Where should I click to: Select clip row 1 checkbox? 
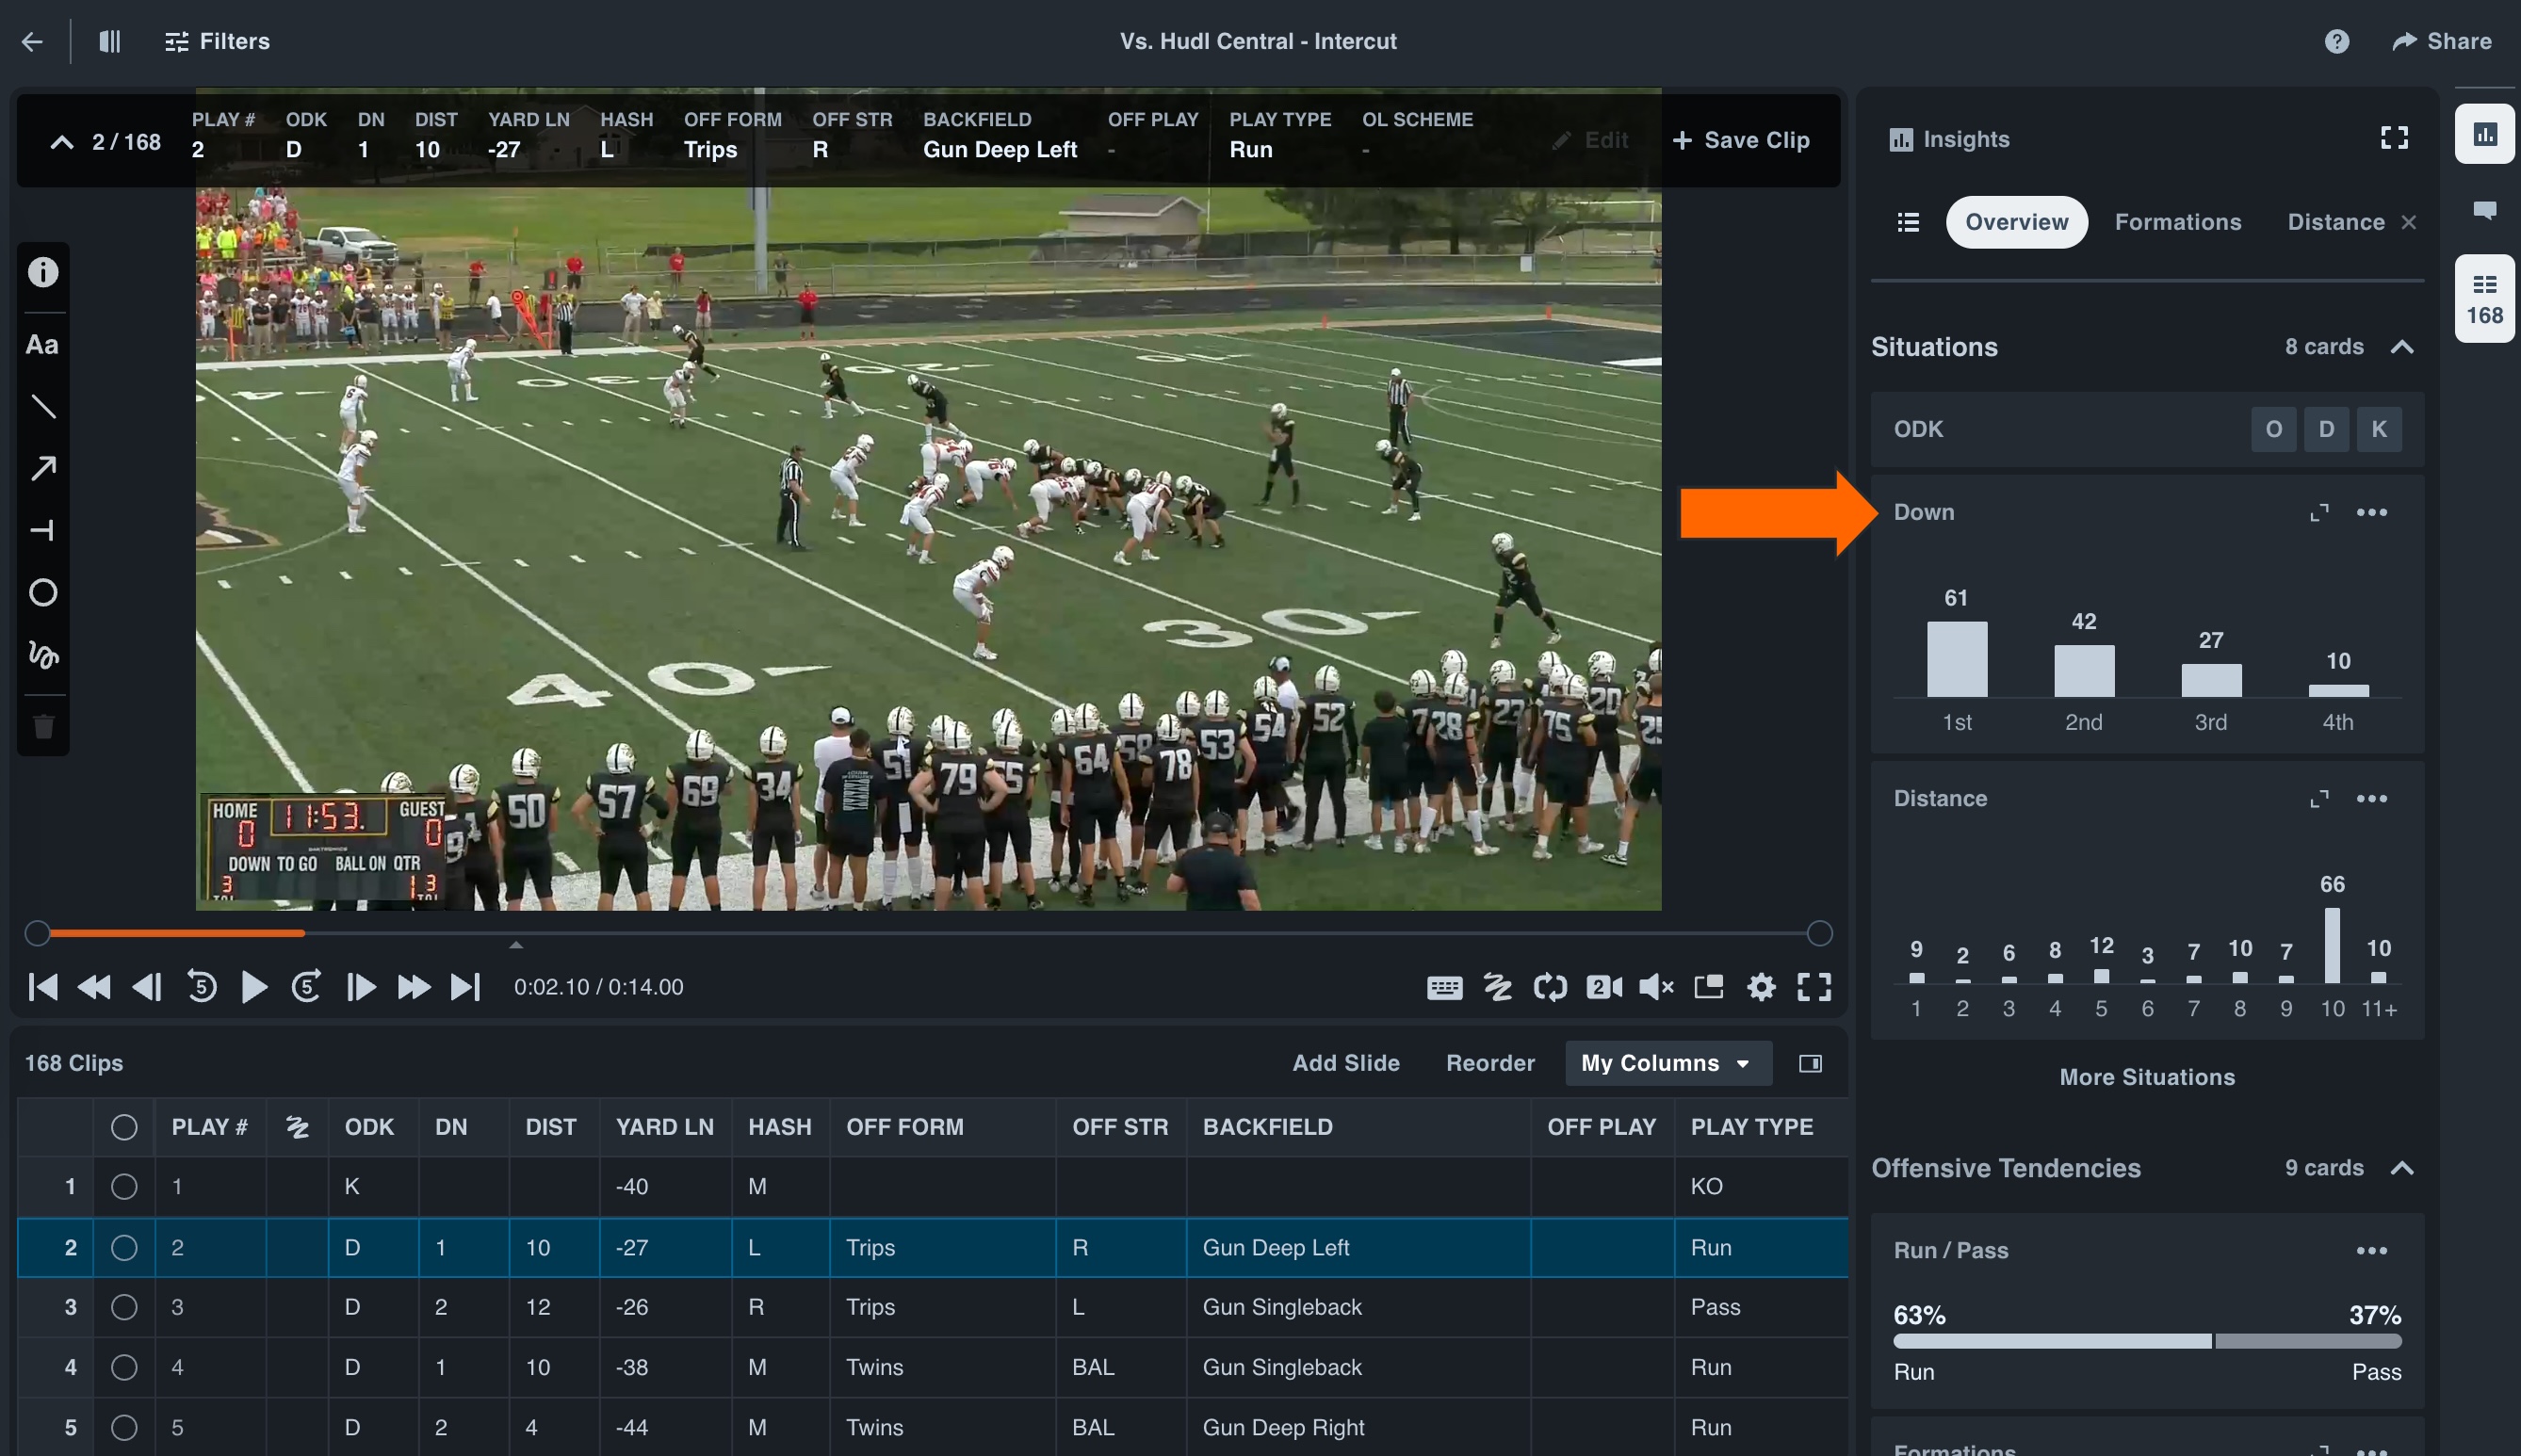(124, 1187)
